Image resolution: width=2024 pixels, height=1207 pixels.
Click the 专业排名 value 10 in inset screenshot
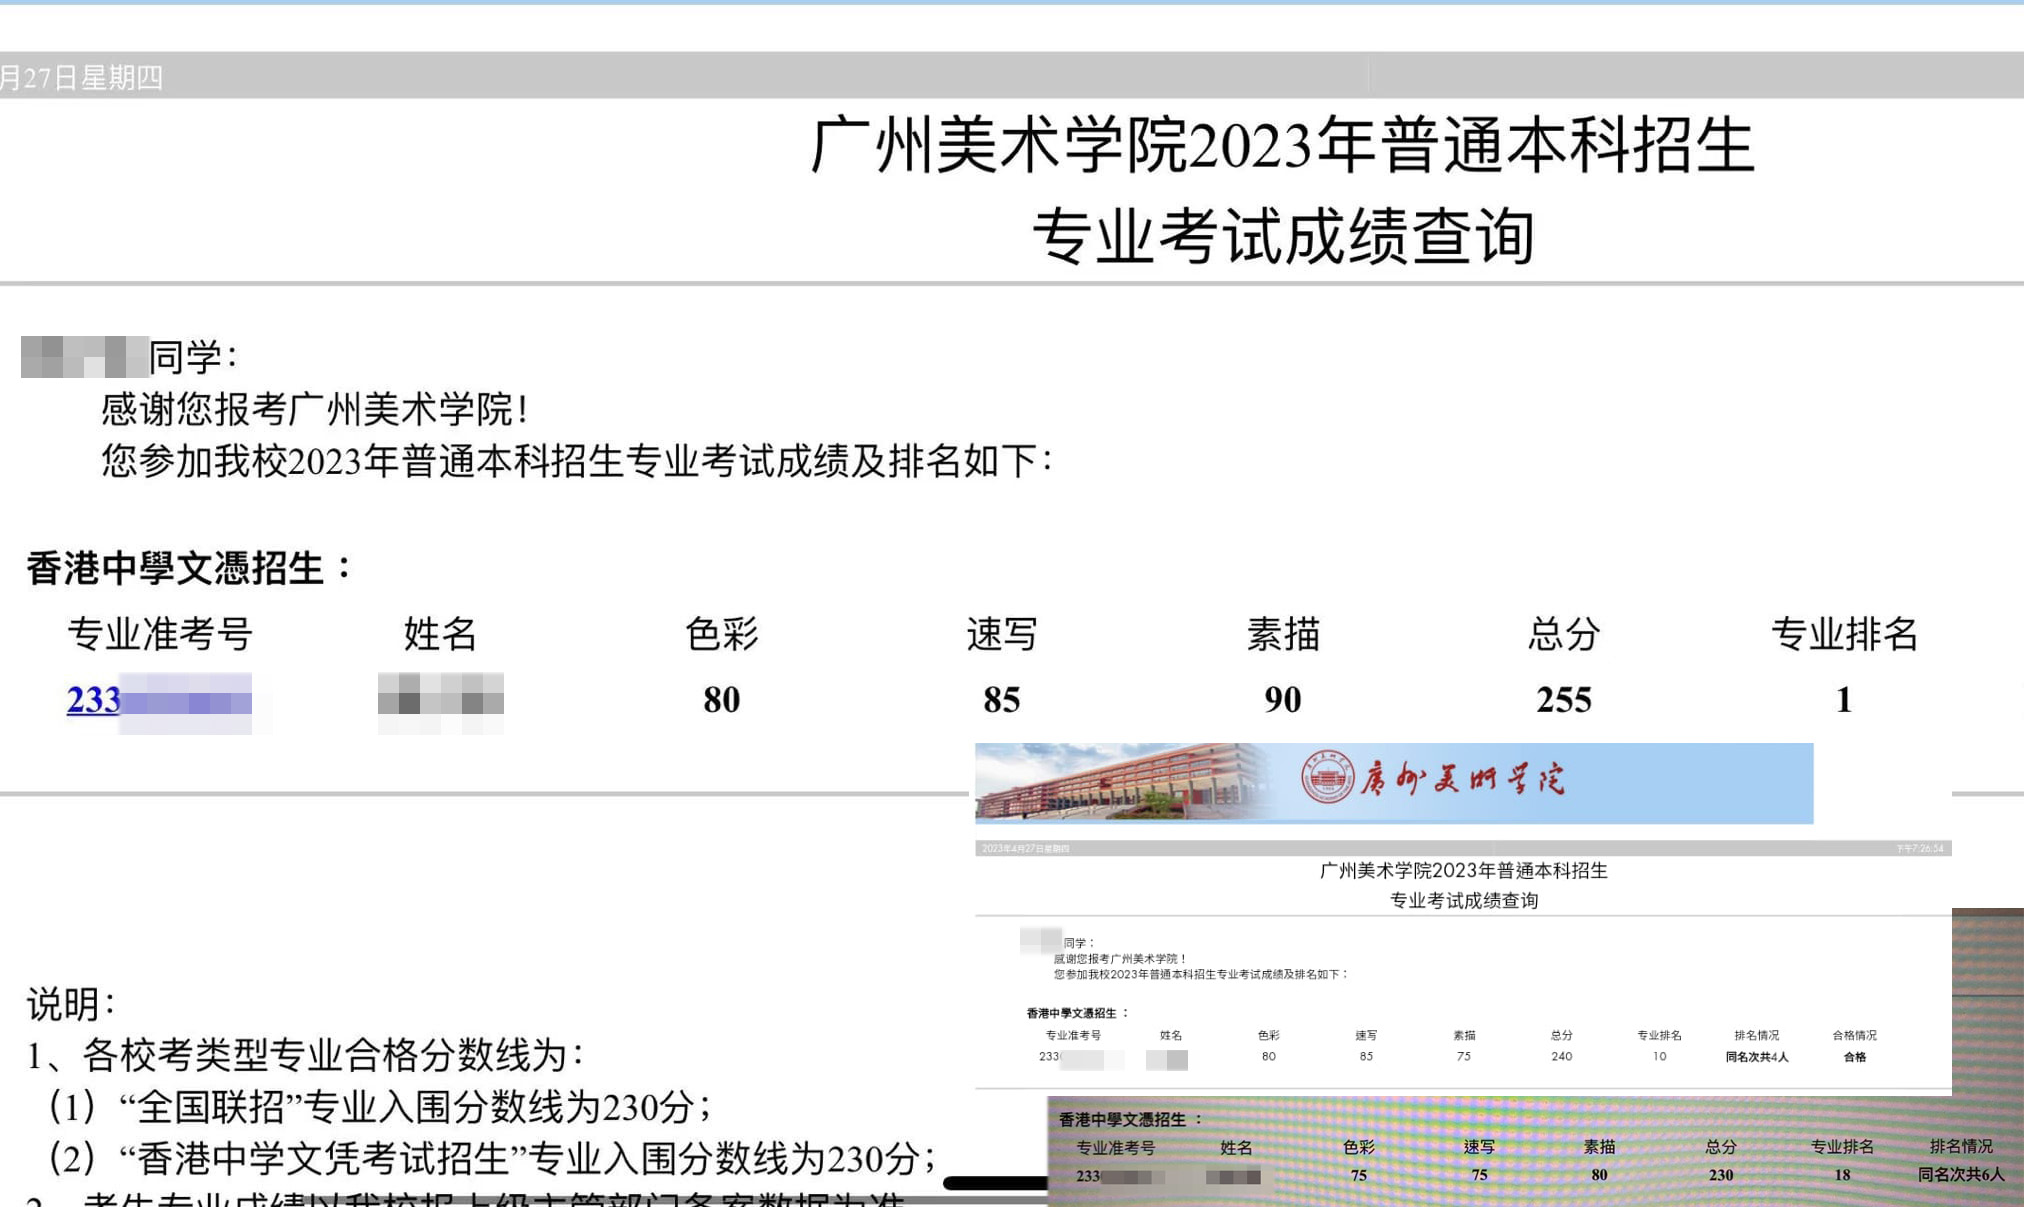coord(1659,1056)
